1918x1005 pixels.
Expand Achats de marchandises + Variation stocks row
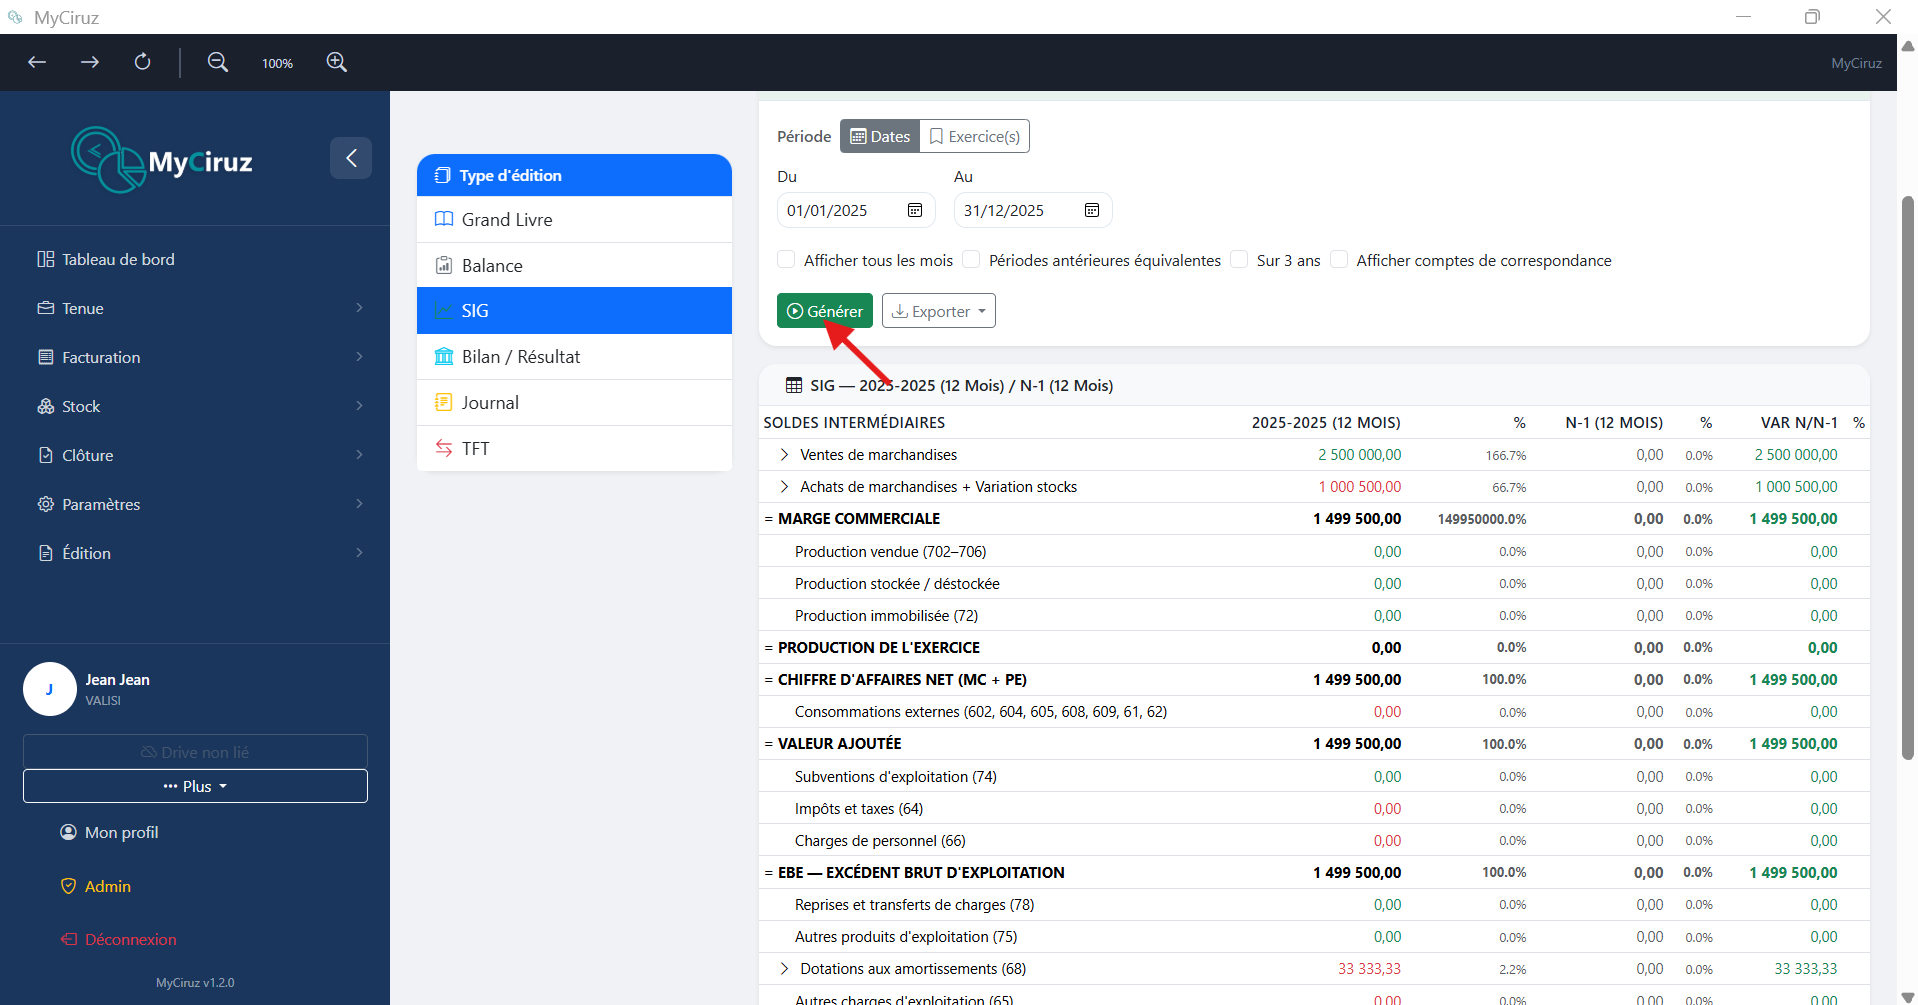[784, 487]
